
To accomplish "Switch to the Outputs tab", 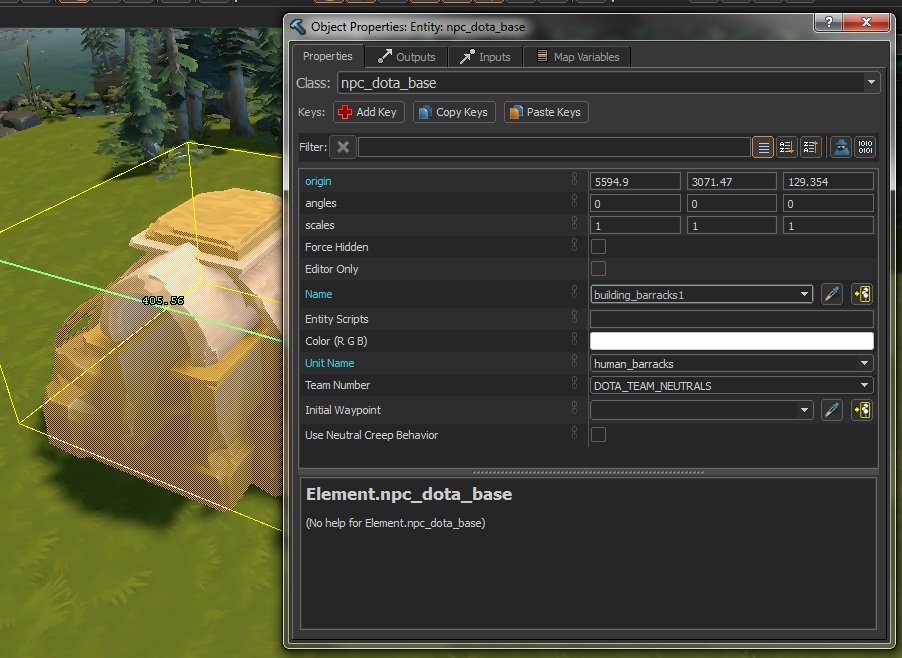I will click(x=406, y=57).
